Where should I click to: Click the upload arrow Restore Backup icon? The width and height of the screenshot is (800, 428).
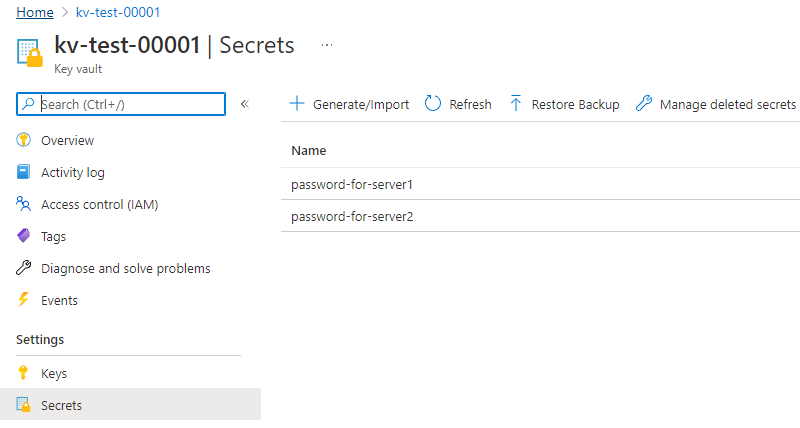pyautogui.click(x=516, y=104)
